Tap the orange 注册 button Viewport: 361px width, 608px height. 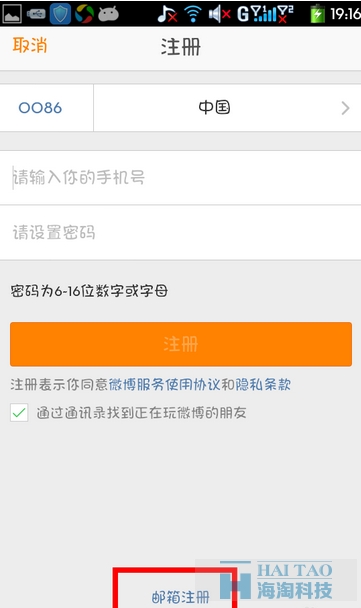tap(181, 344)
